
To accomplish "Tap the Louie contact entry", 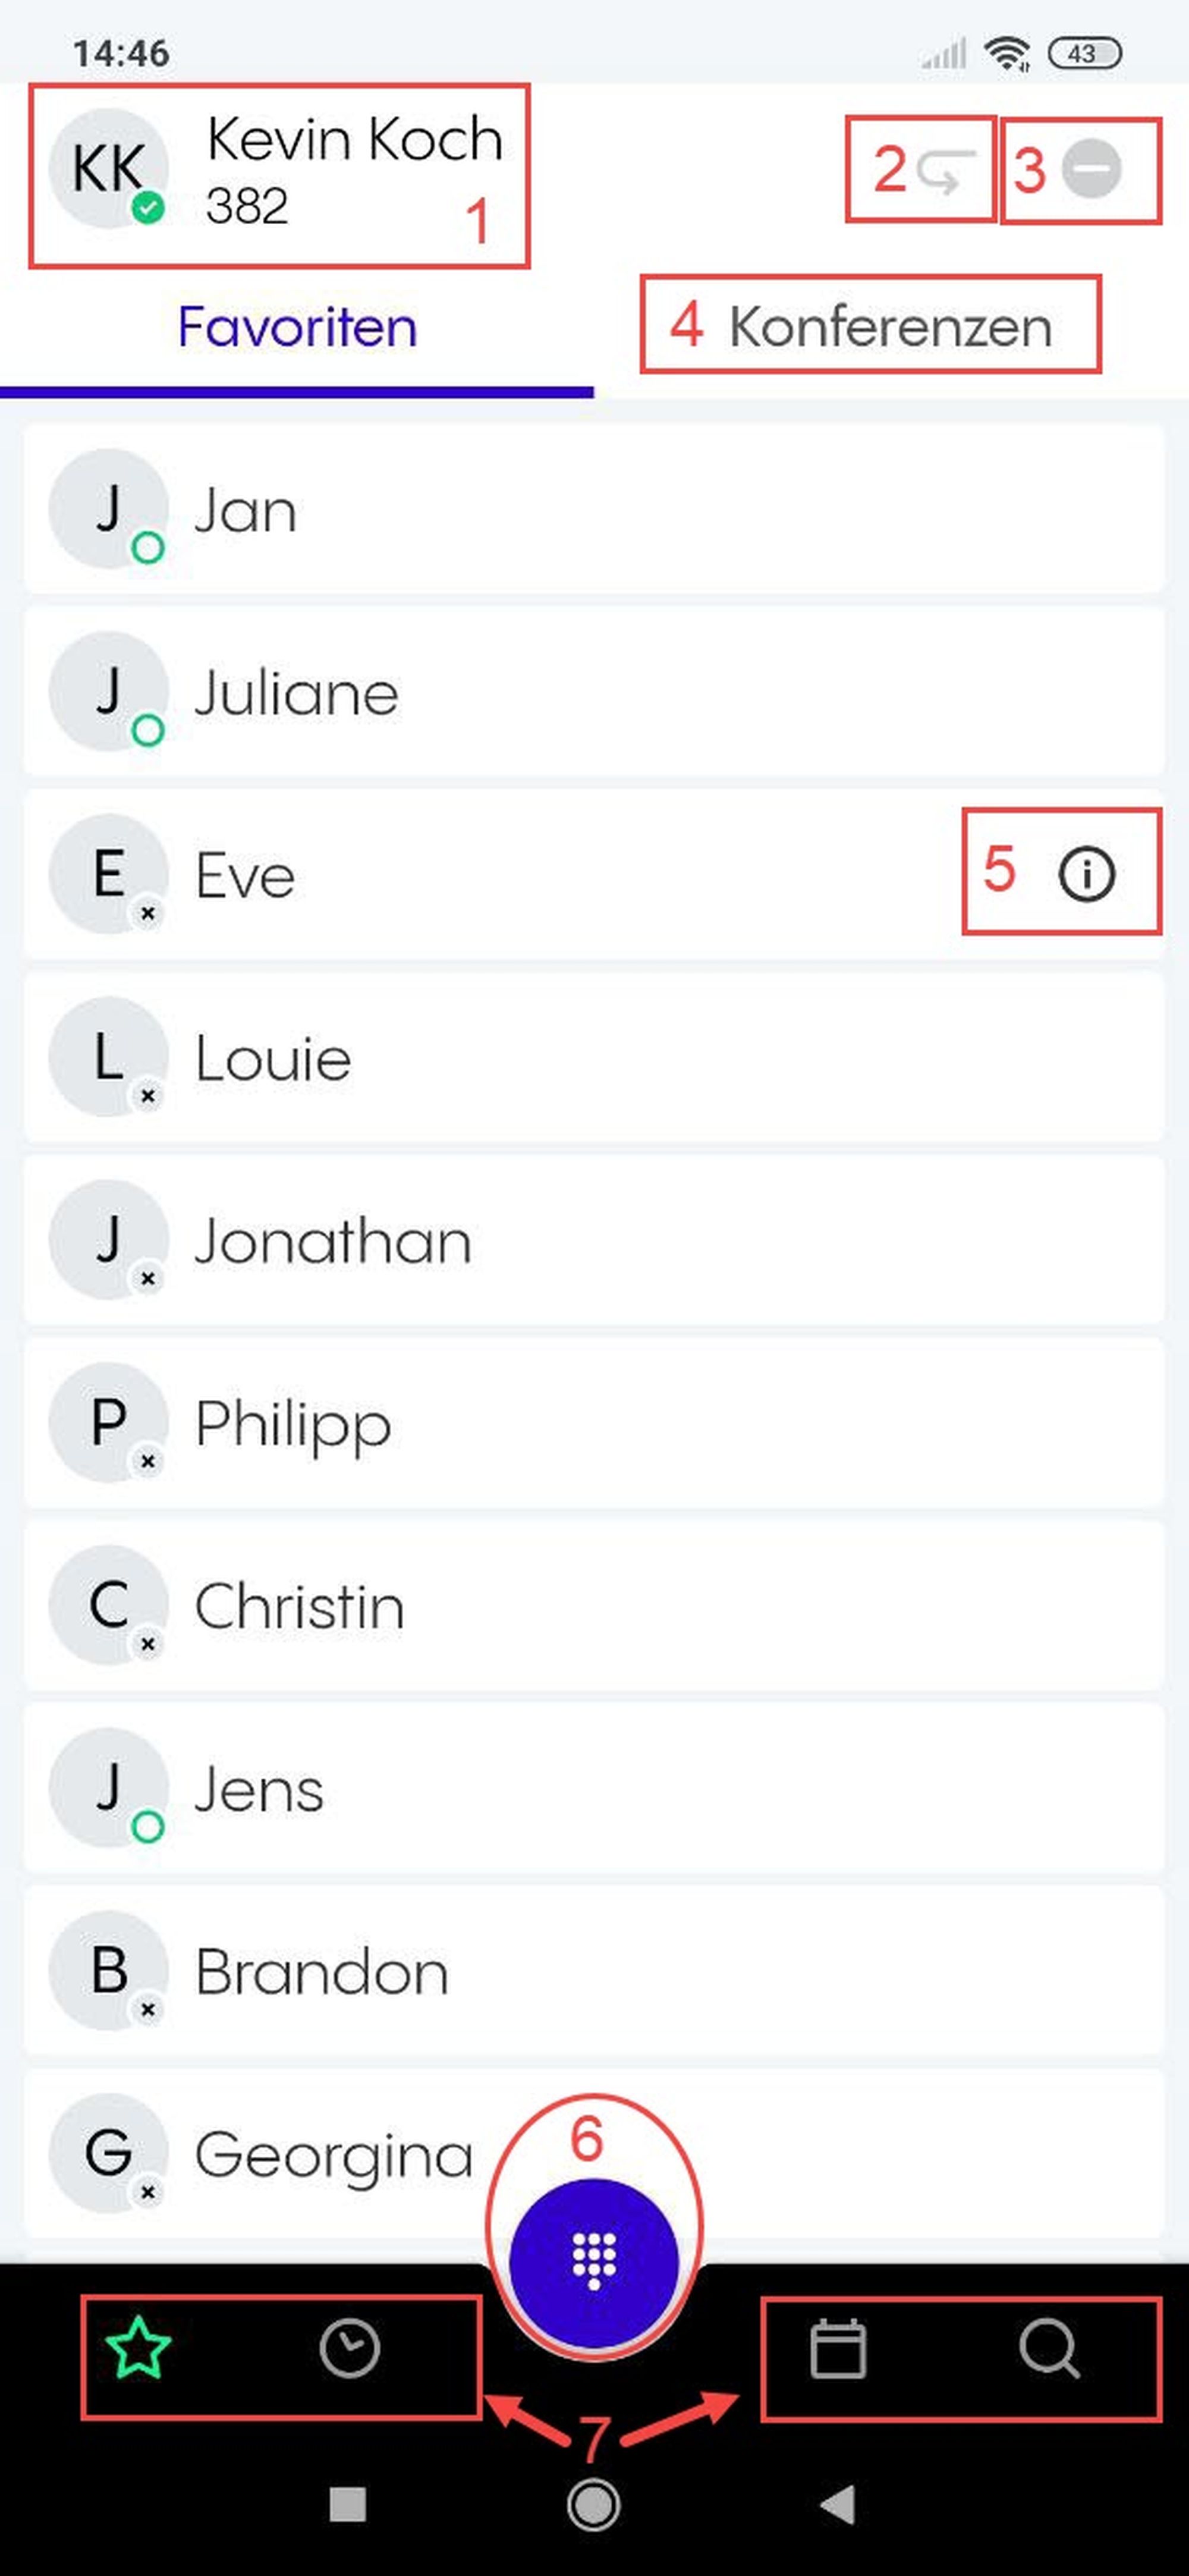I will click(x=594, y=1058).
